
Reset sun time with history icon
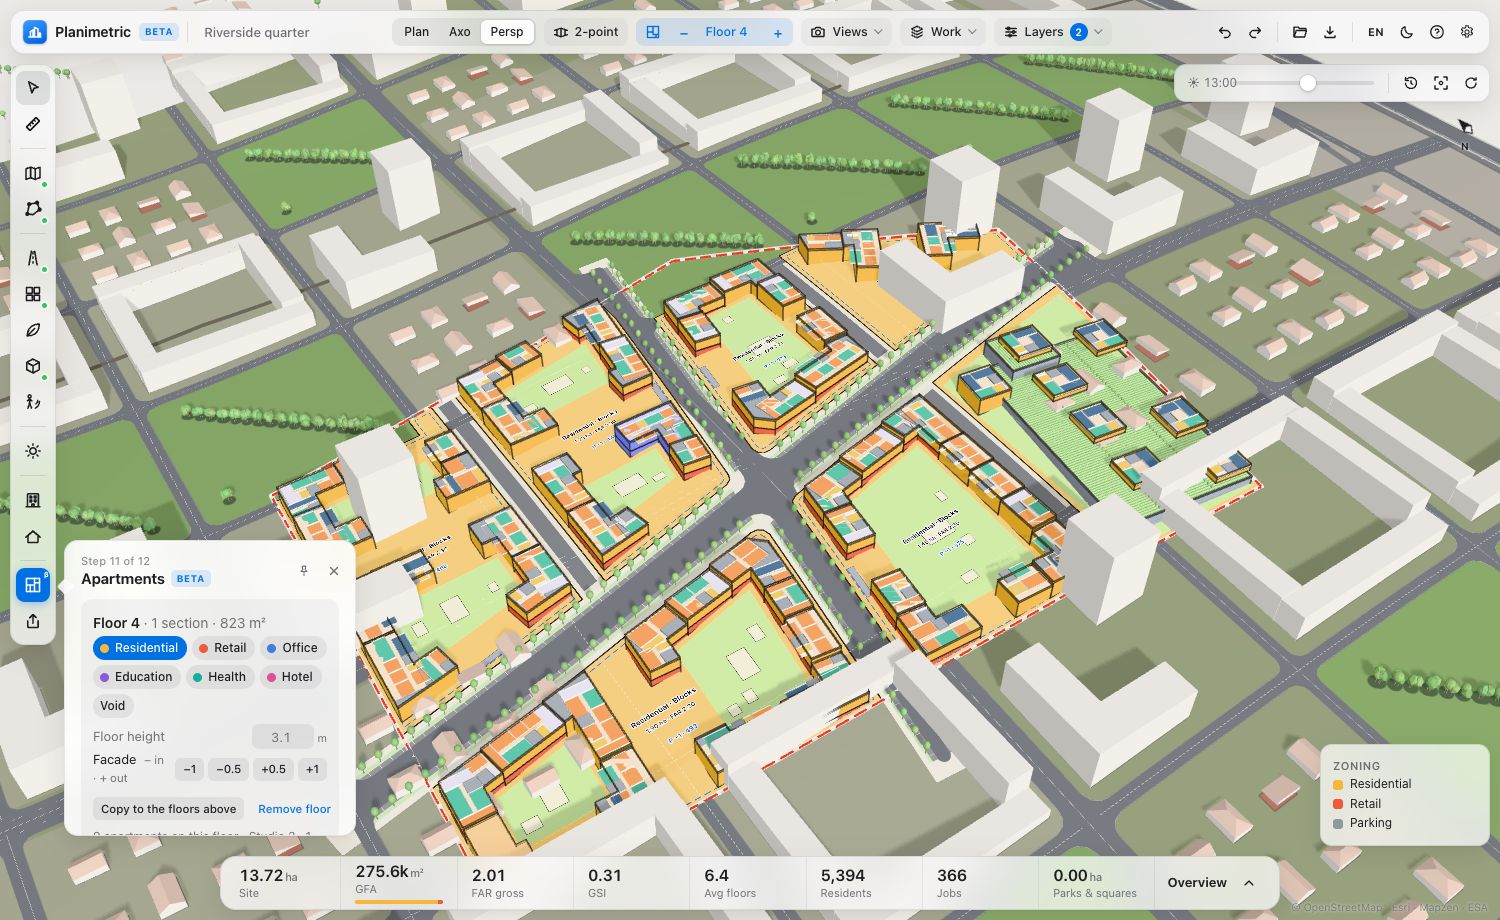1411,83
